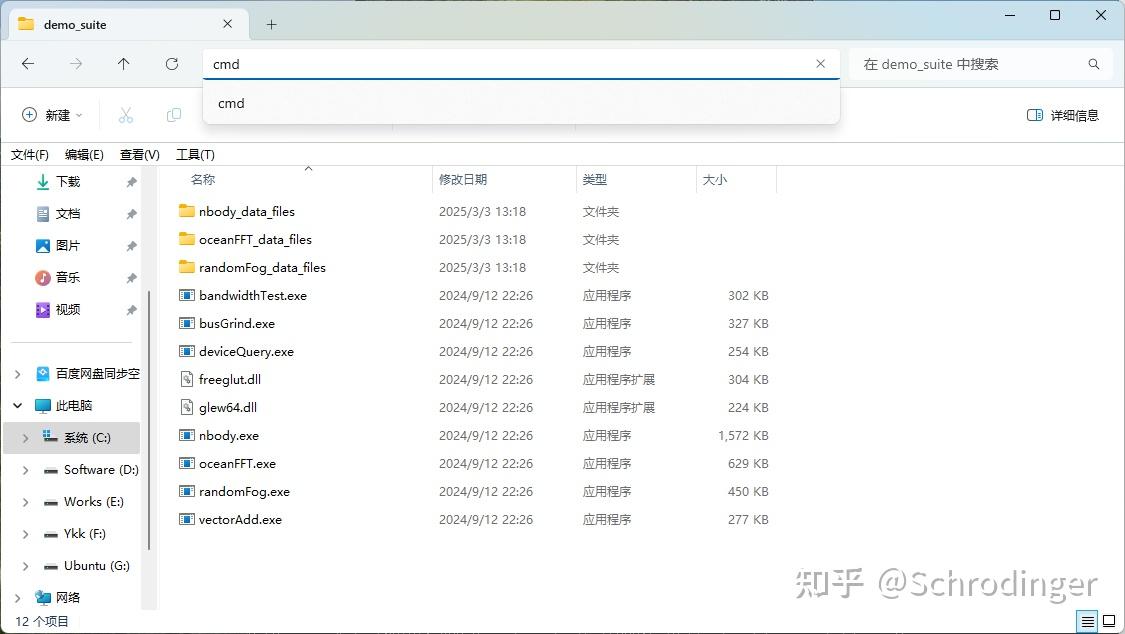The width and height of the screenshot is (1125, 634).
Task: Click the Up arrow to go to parent folder
Action: (x=123, y=63)
